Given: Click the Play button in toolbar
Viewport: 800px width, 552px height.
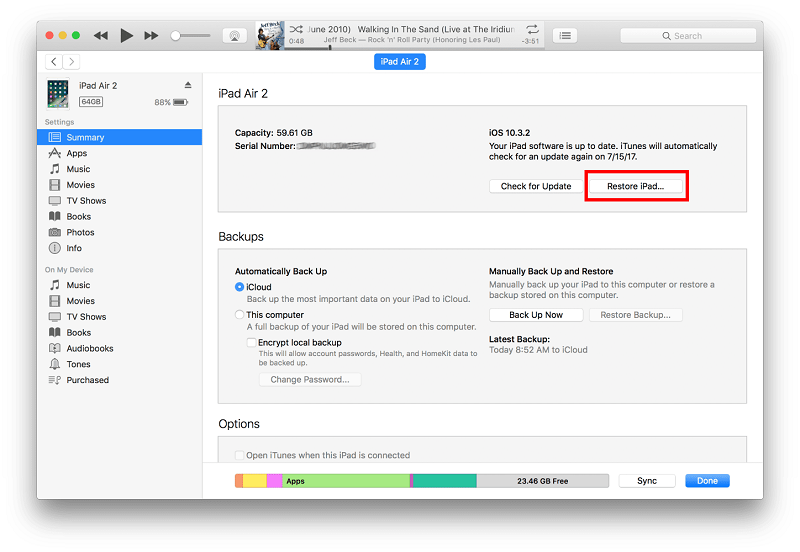Looking at the screenshot, I should (x=126, y=35).
